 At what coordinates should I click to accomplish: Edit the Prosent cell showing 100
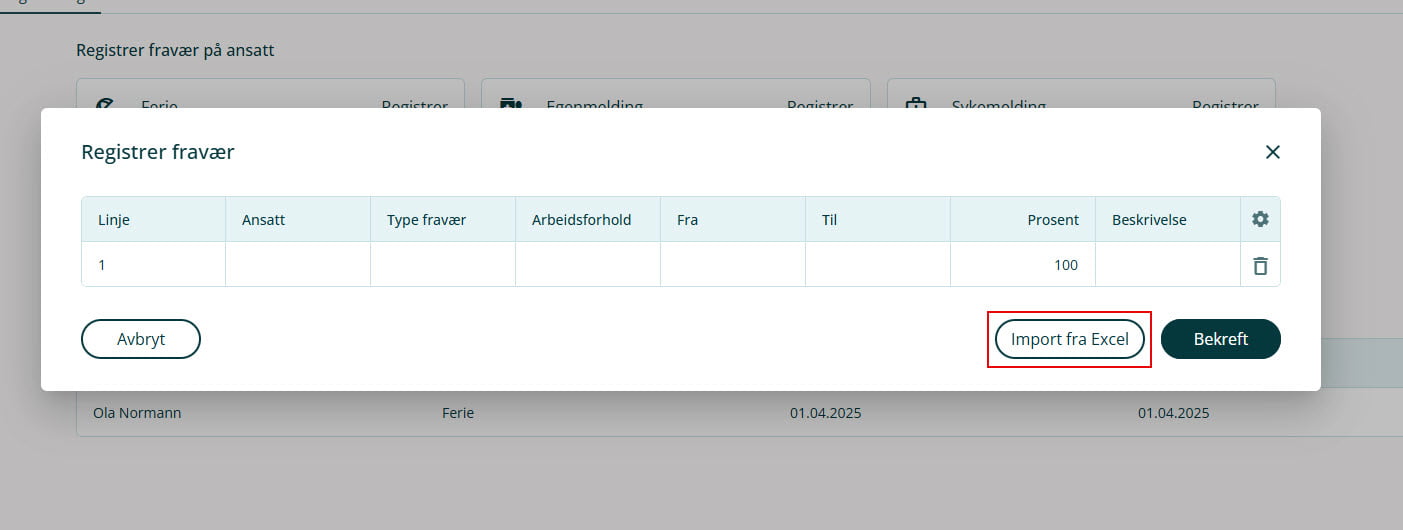1022,265
